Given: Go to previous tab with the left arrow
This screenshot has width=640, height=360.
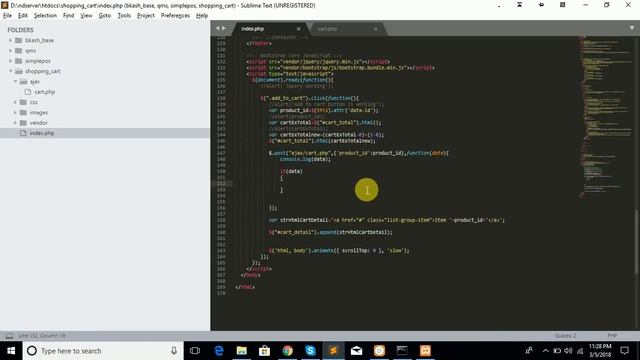Looking at the screenshot, I should [218, 28].
